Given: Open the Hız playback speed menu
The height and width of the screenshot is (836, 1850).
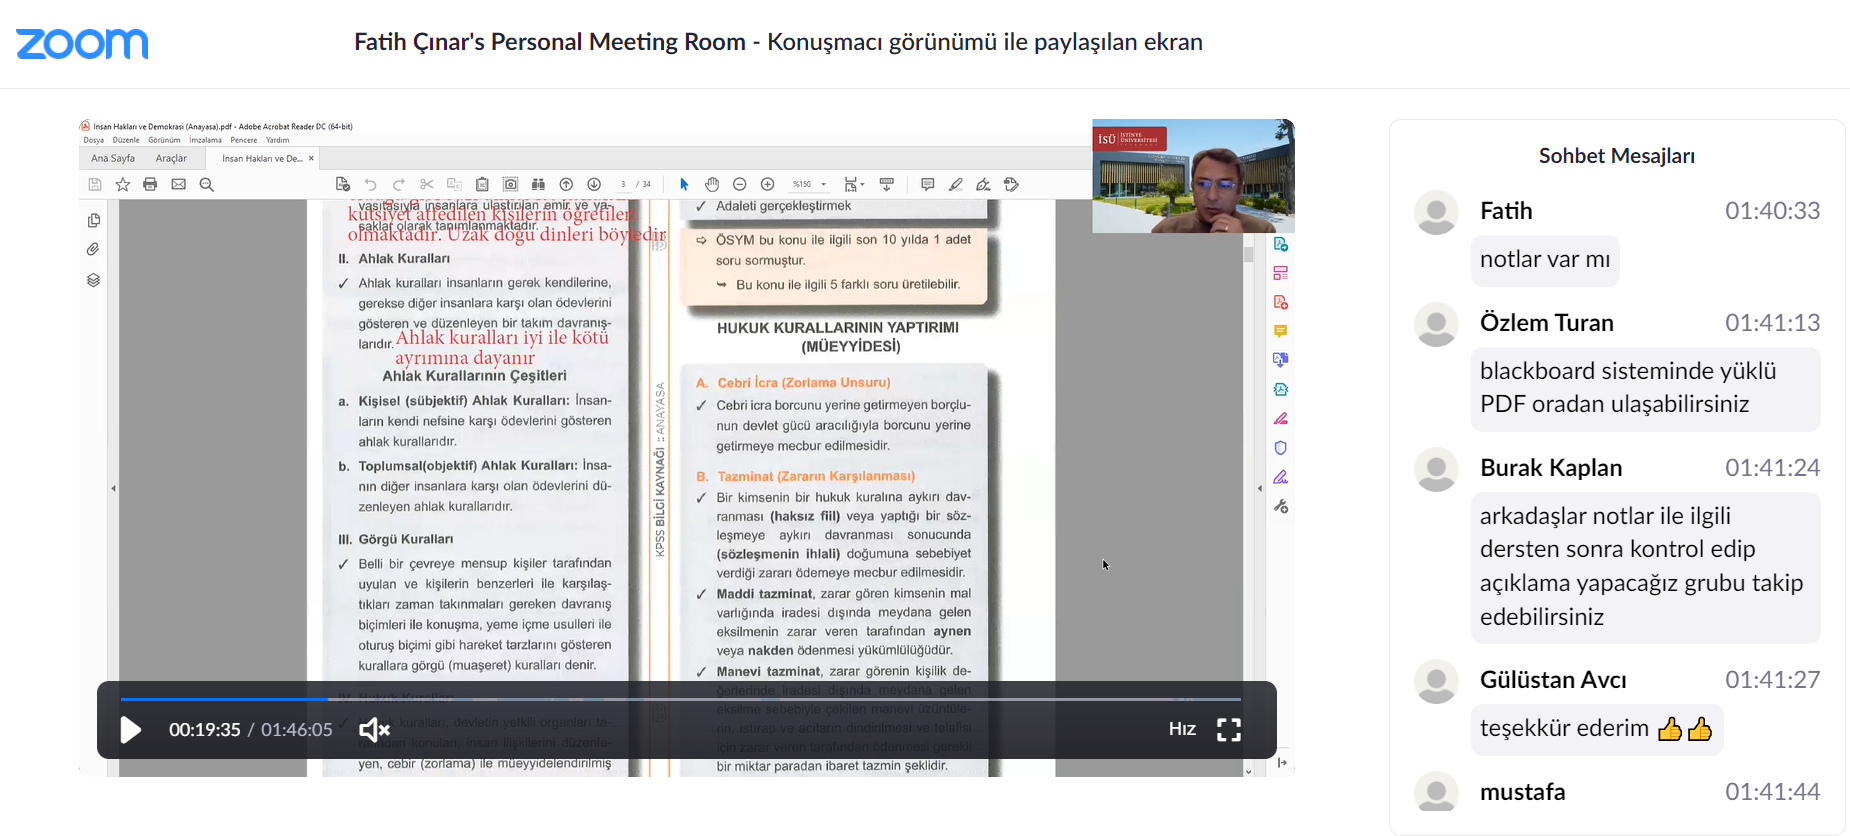Looking at the screenshot, I should (x=1182, y=730).
